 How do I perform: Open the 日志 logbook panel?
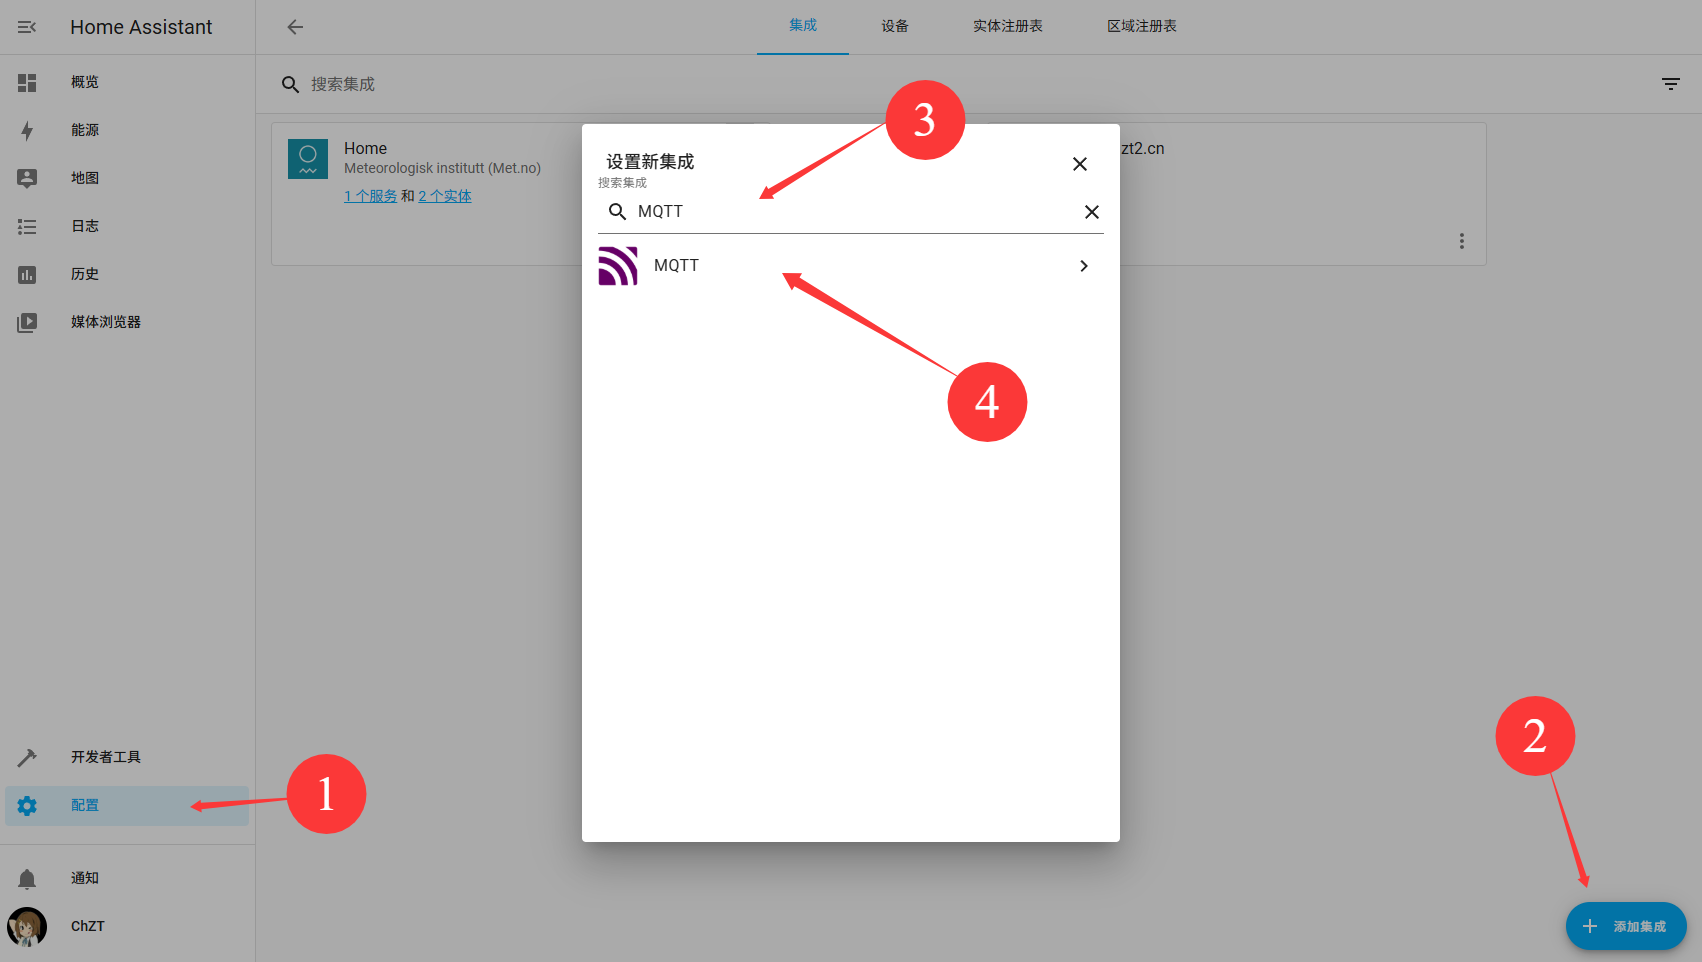[85, 226]
